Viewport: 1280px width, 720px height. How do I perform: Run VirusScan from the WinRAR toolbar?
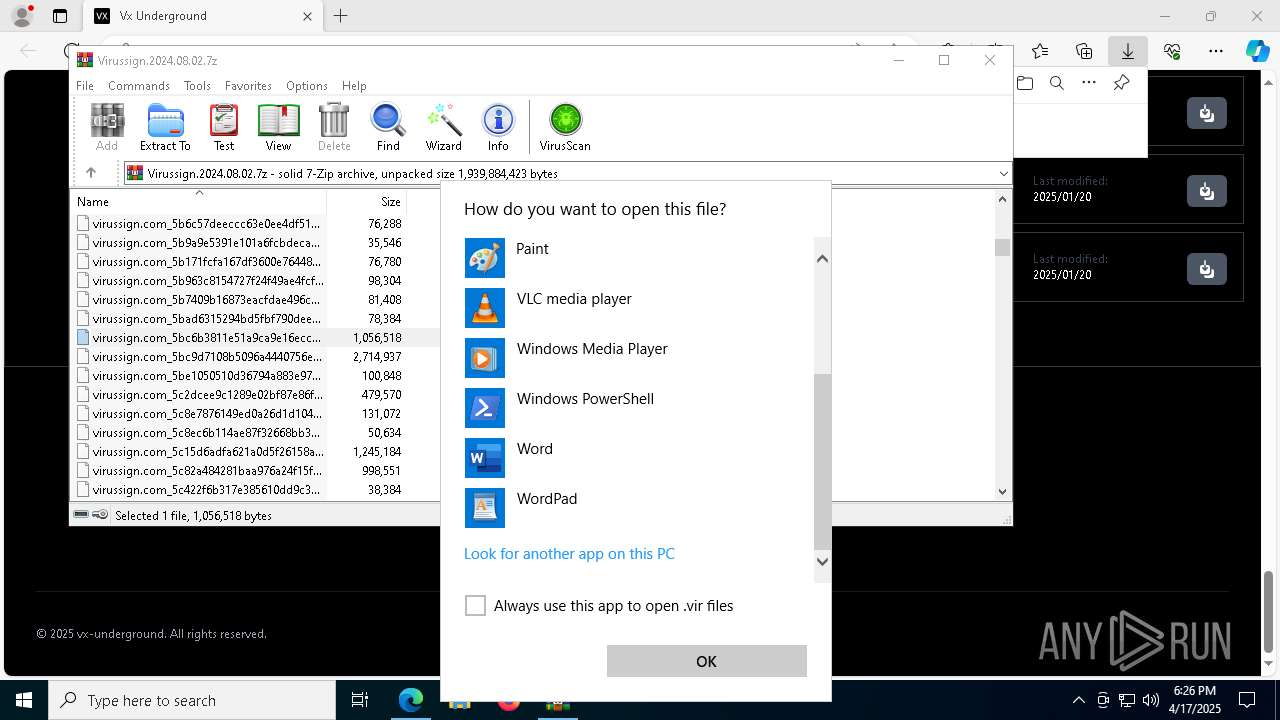point(565,127)
